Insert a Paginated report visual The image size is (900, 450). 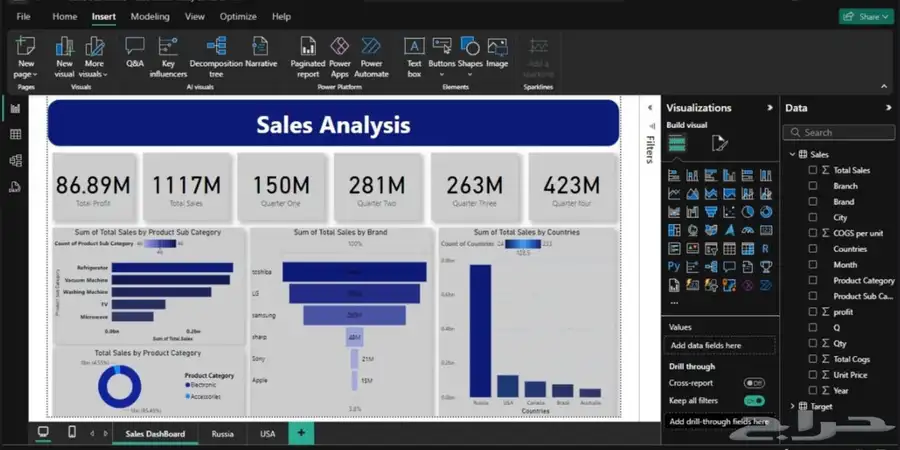tap(308, 57)
